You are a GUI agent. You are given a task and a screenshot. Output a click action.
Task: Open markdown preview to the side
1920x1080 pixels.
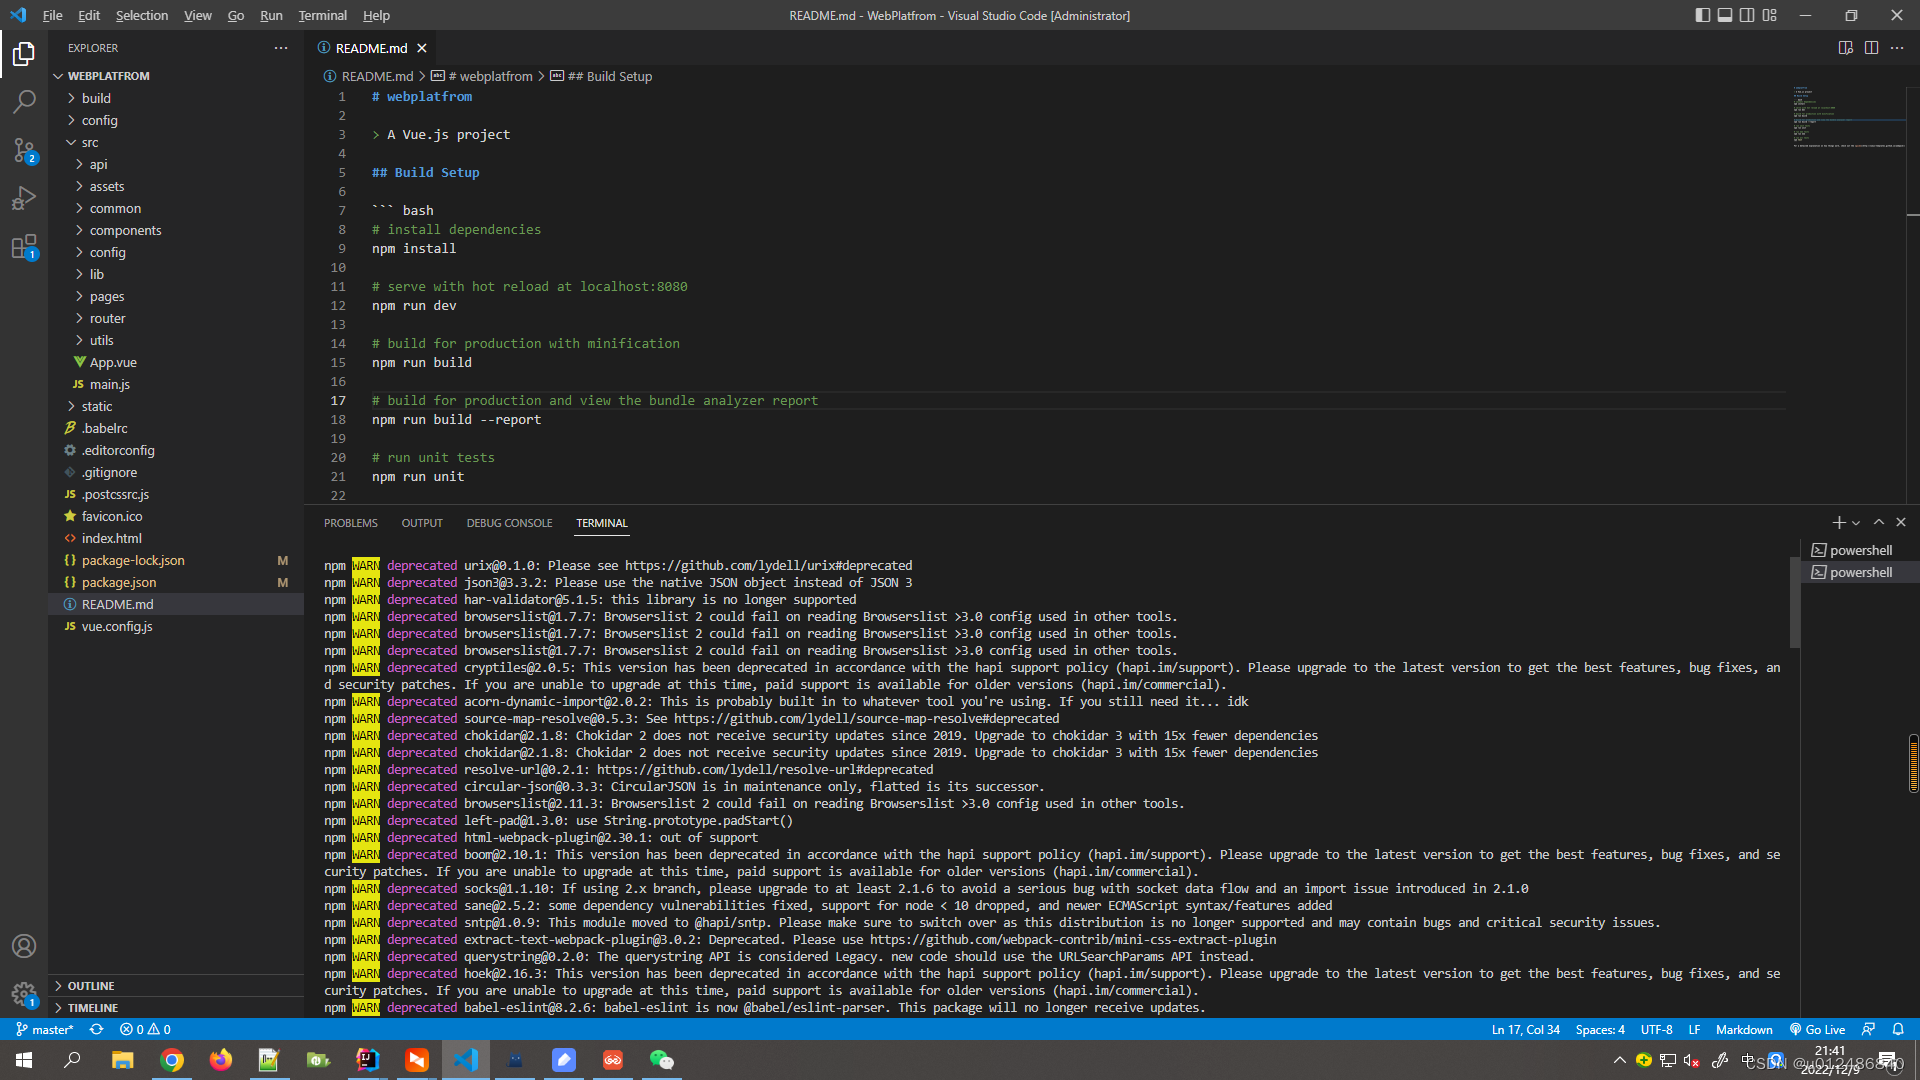[1846, 48]
